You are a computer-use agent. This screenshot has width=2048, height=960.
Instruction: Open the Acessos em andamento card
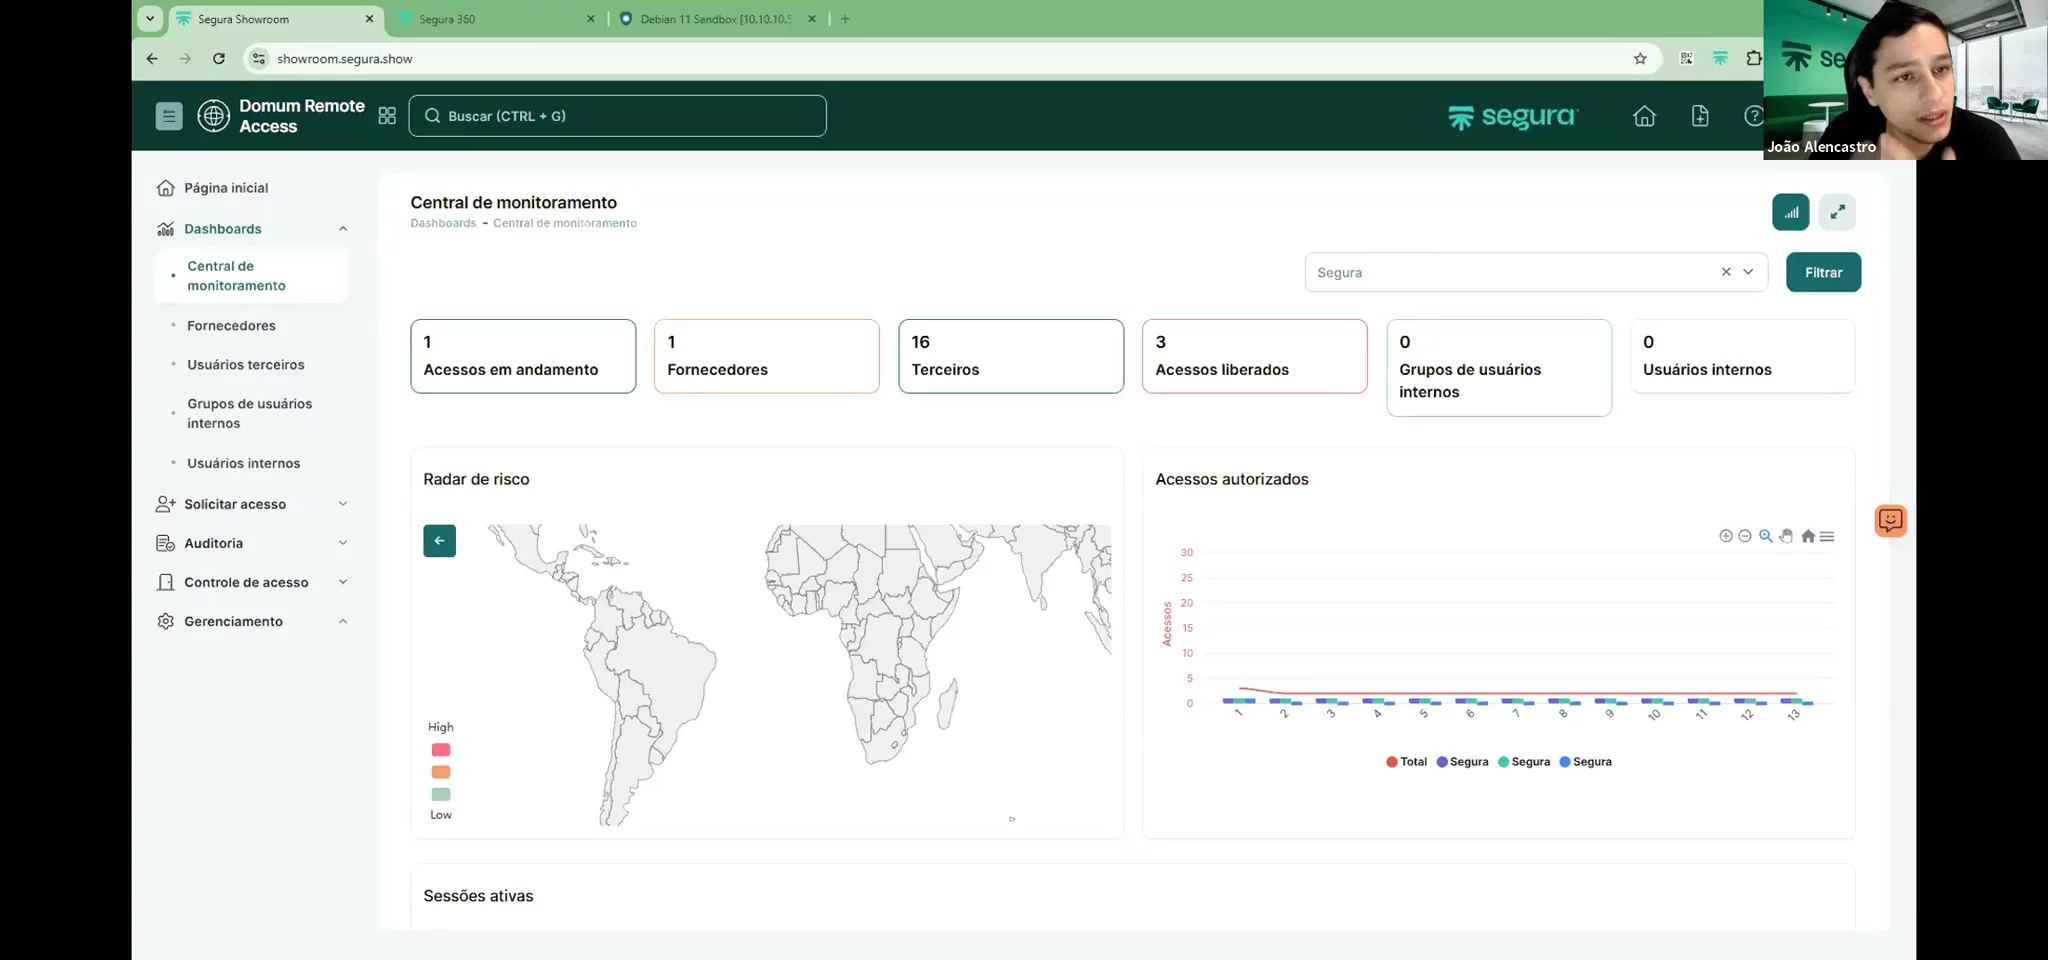pyautogui.click(x=523, y=356)
